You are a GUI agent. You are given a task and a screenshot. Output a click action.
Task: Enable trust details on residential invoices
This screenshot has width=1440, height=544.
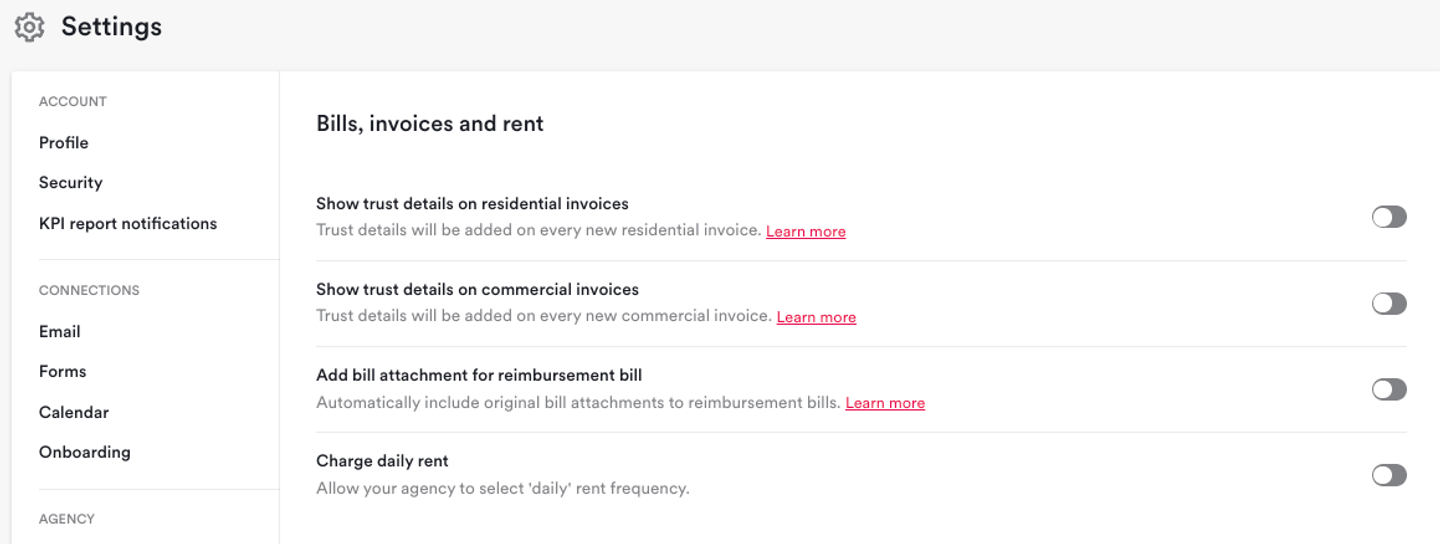point(1389,217)
